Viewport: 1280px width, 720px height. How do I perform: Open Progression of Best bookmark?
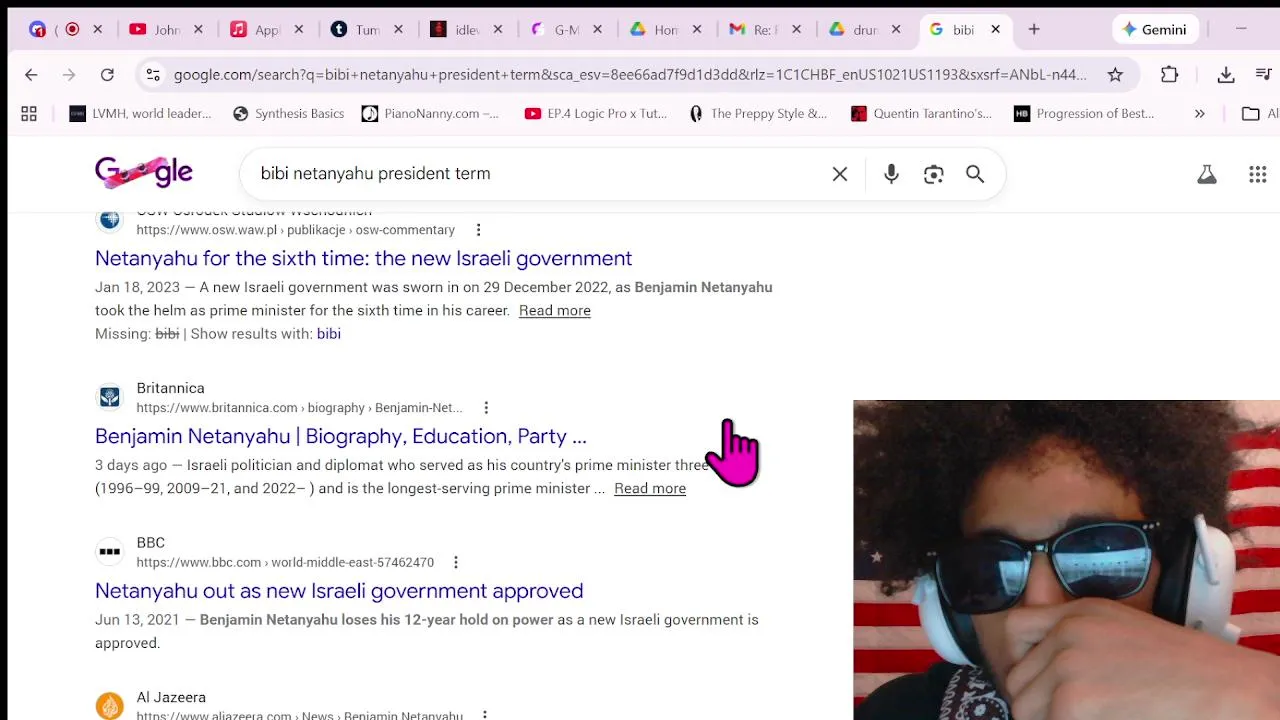[x=1084, y=114]
